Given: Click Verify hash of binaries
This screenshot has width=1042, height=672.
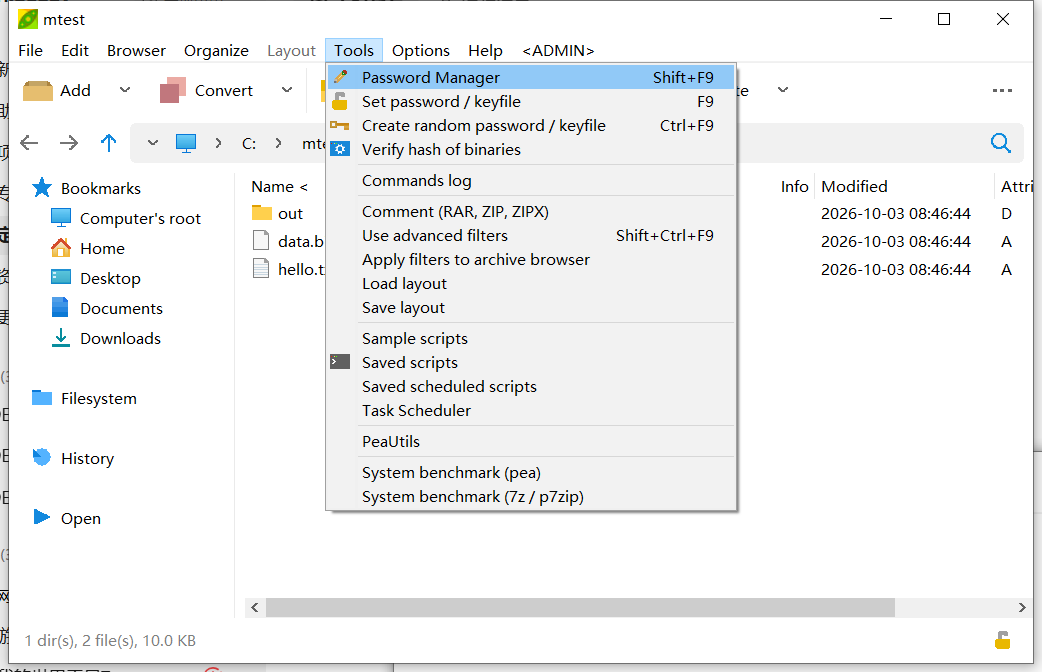Looking at the screenshot, I should pos(531,150).
